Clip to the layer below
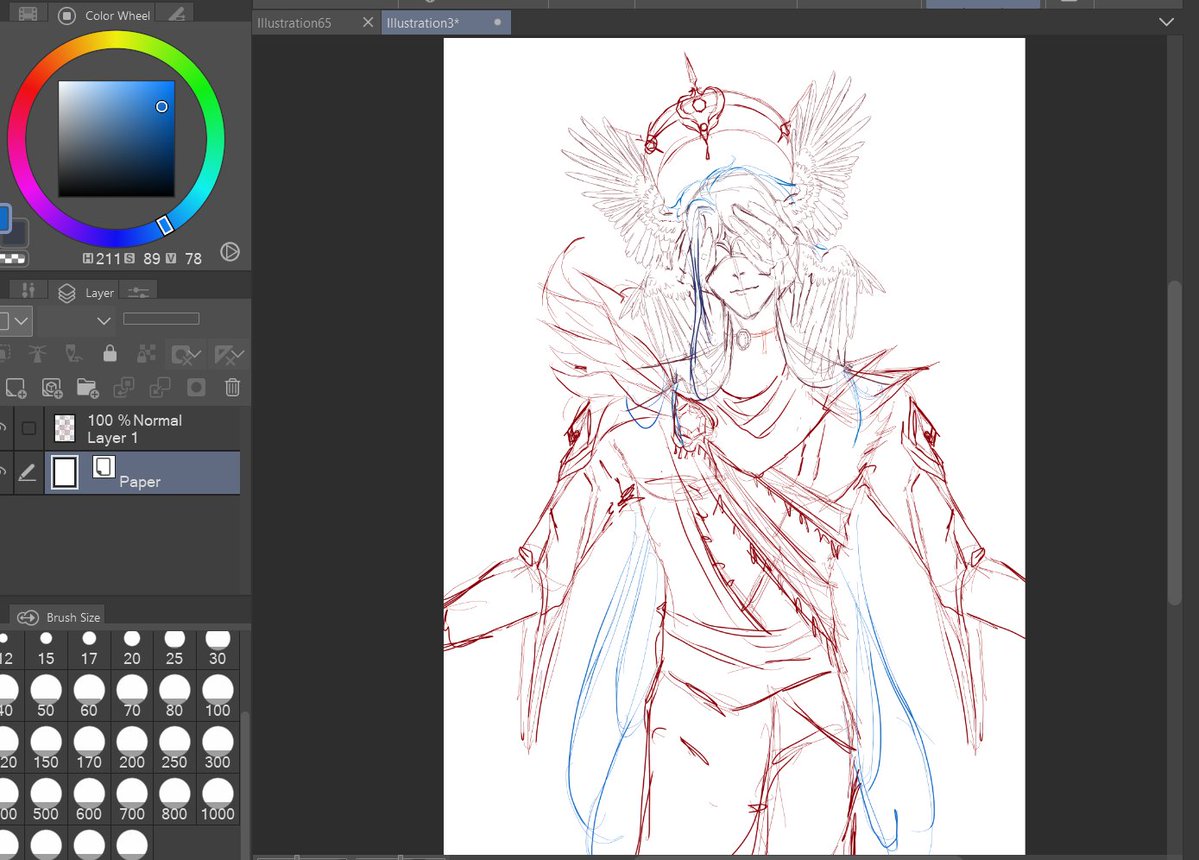The width and height of the screenshot is (1199, 860). [5, 354]
